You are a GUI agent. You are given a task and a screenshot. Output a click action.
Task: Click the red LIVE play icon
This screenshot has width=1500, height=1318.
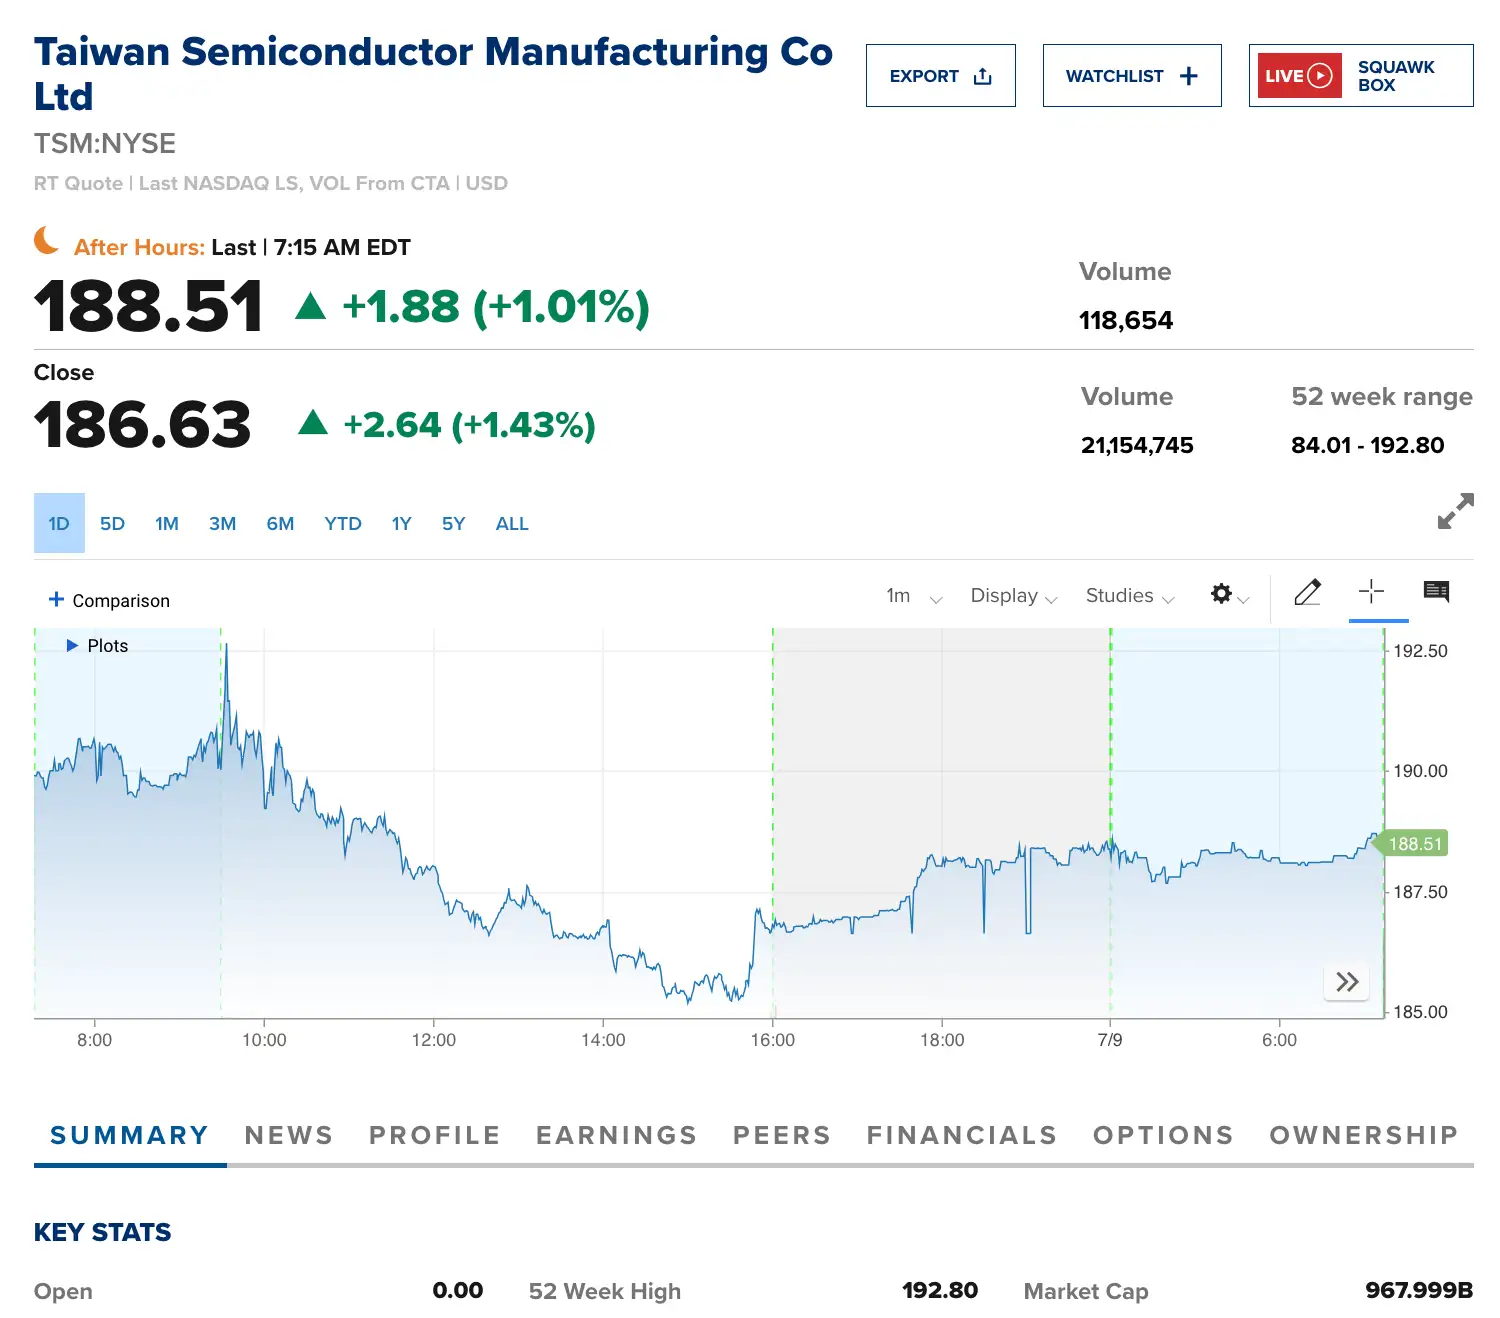(x=1299, y=76)
